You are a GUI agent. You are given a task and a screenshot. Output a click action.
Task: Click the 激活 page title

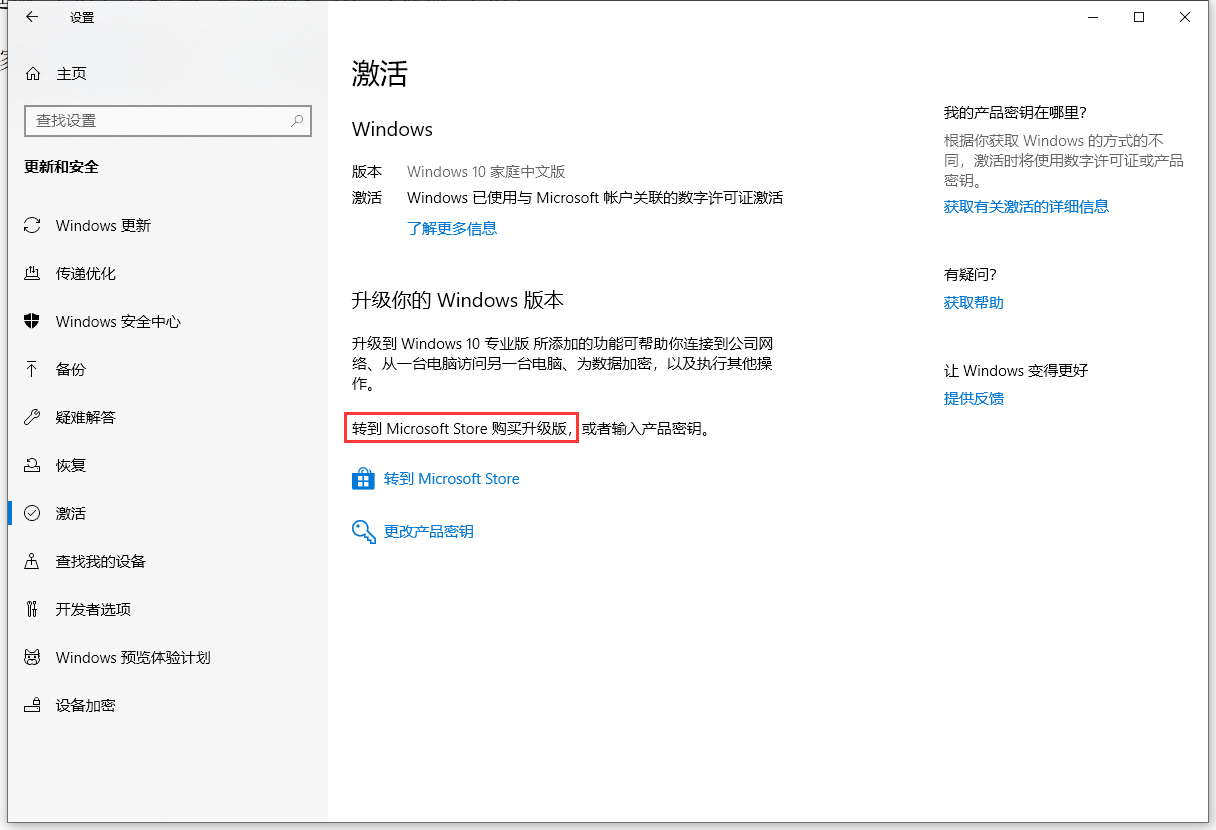[380, 73]
